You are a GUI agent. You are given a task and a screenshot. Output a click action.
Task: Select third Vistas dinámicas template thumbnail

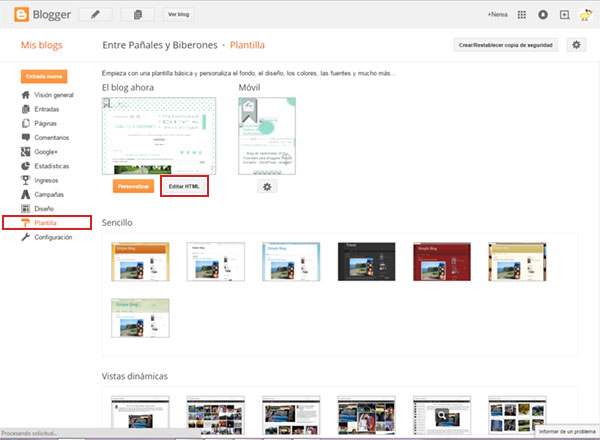tap(291, 415)
